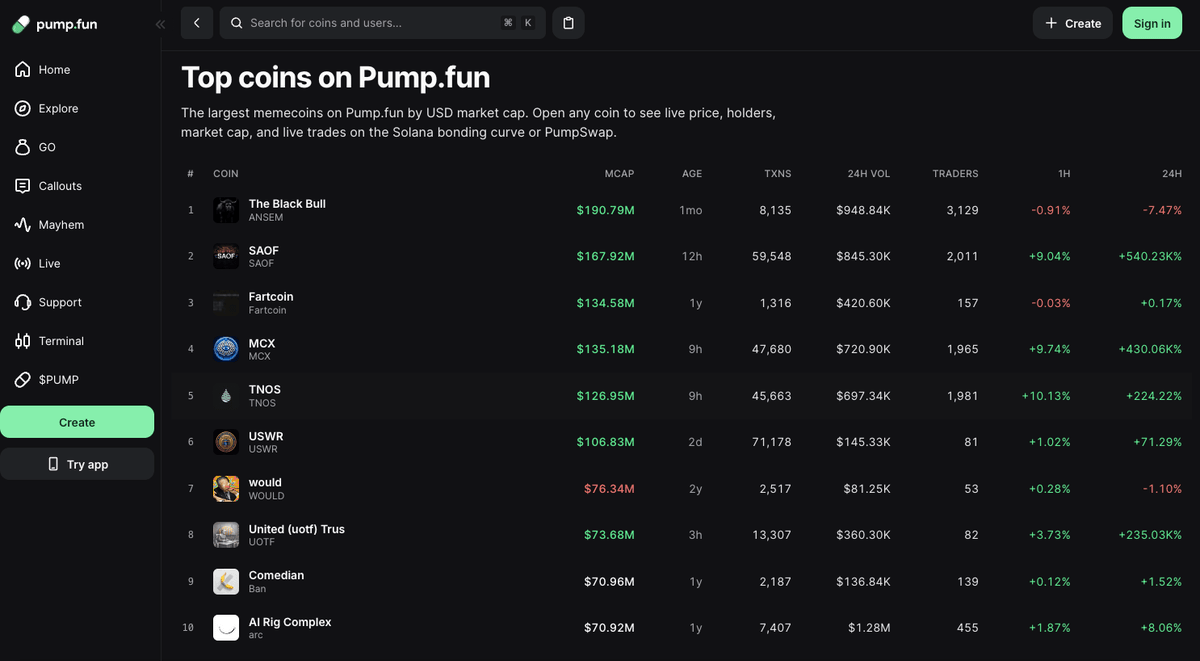Click market cap $190.79M
This screenshot has width=1200, height=661.
point(605,210)
